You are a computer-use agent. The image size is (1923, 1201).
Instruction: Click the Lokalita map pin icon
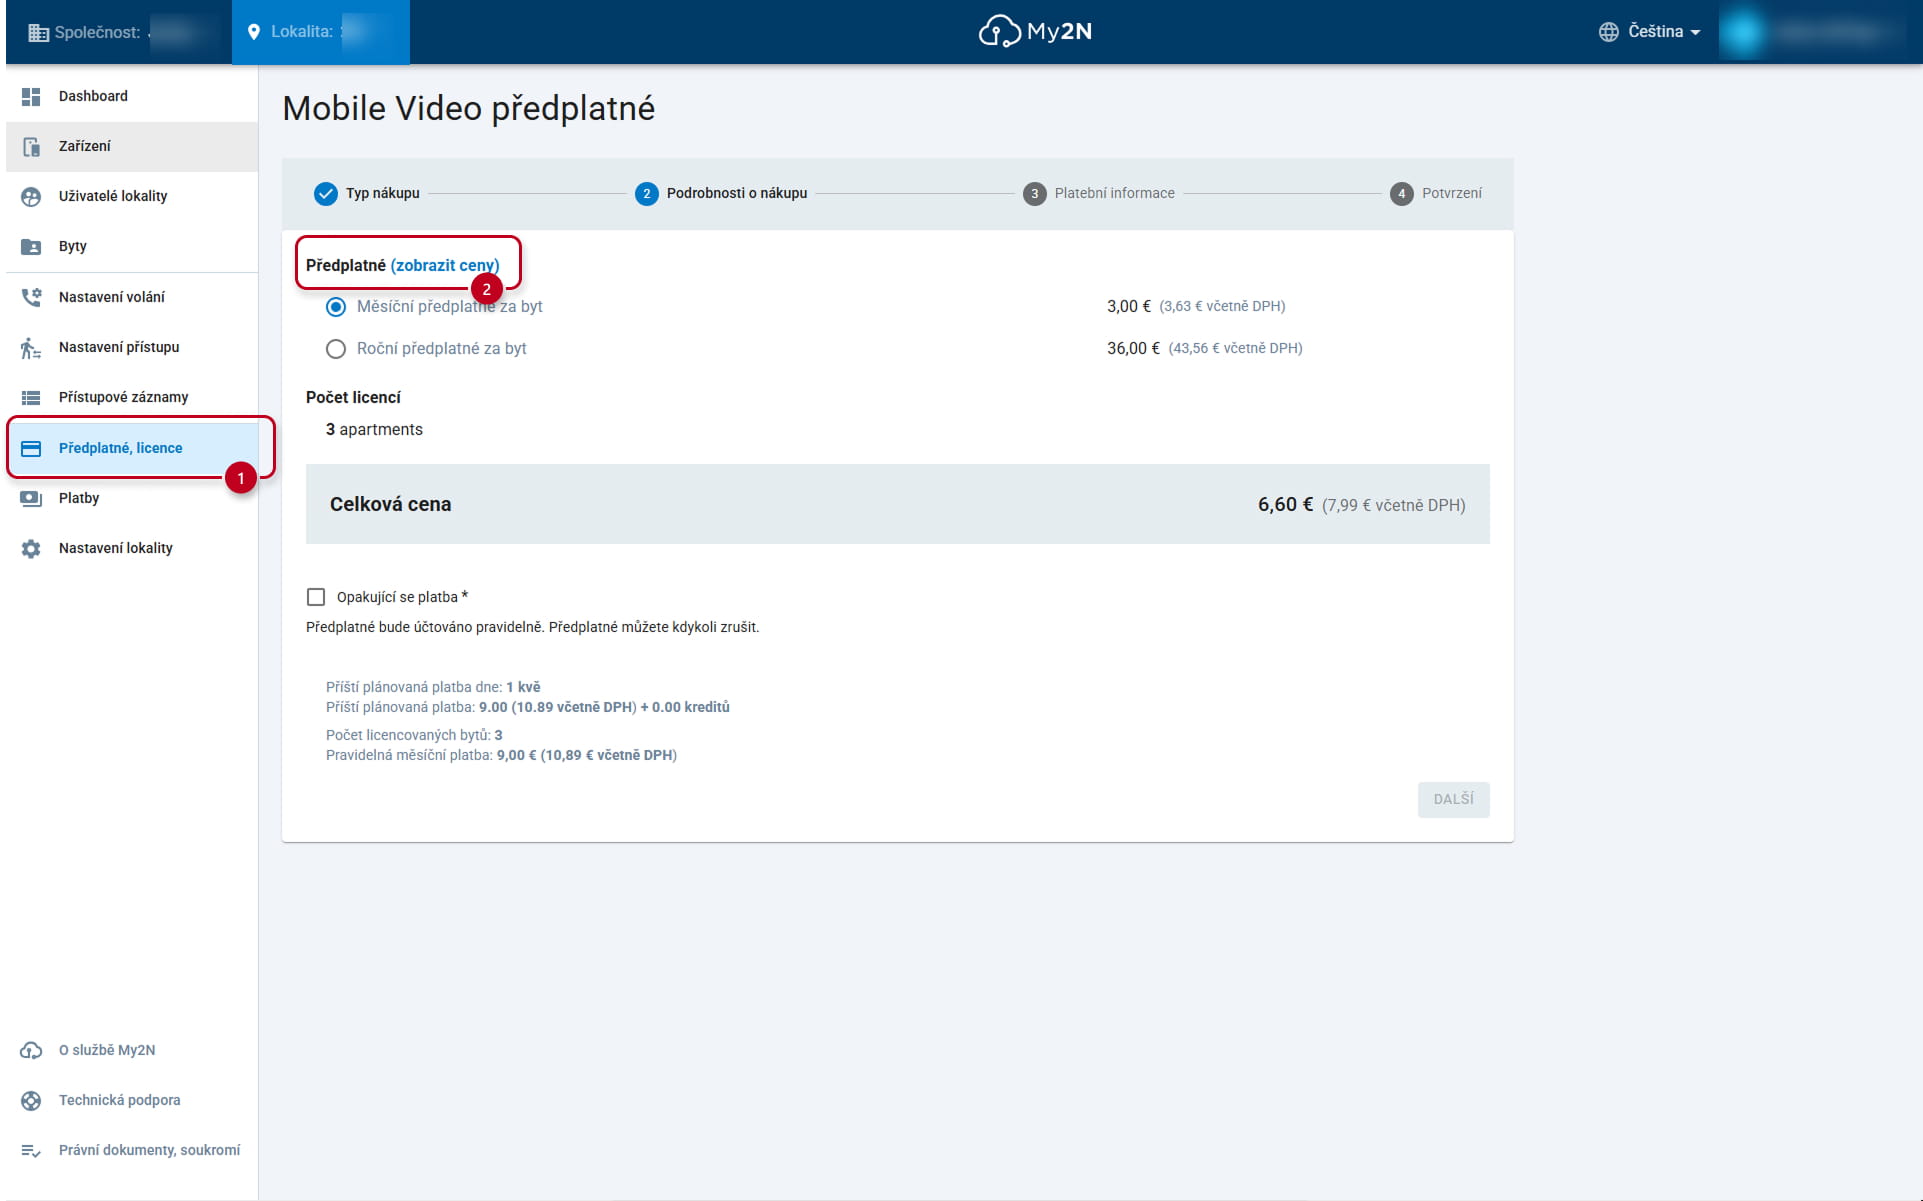(x=253, y=32)
